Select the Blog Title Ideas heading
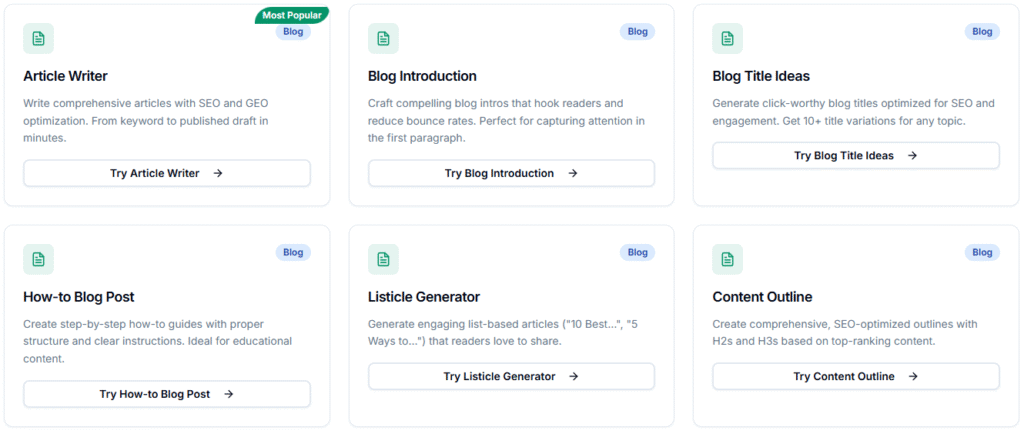Image resolution: width=1024 pixels, height=434 pixels. 761,76
